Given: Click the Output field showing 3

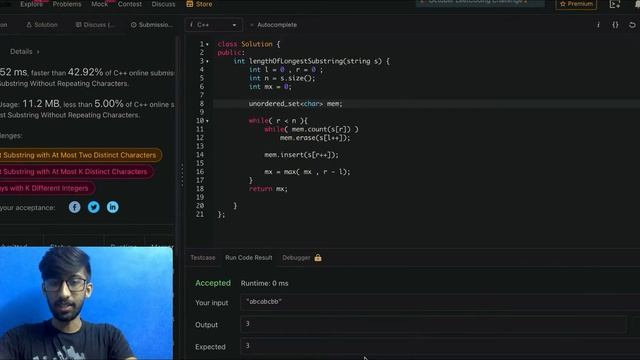Looking at the screenshot, I should coord(433,324).
